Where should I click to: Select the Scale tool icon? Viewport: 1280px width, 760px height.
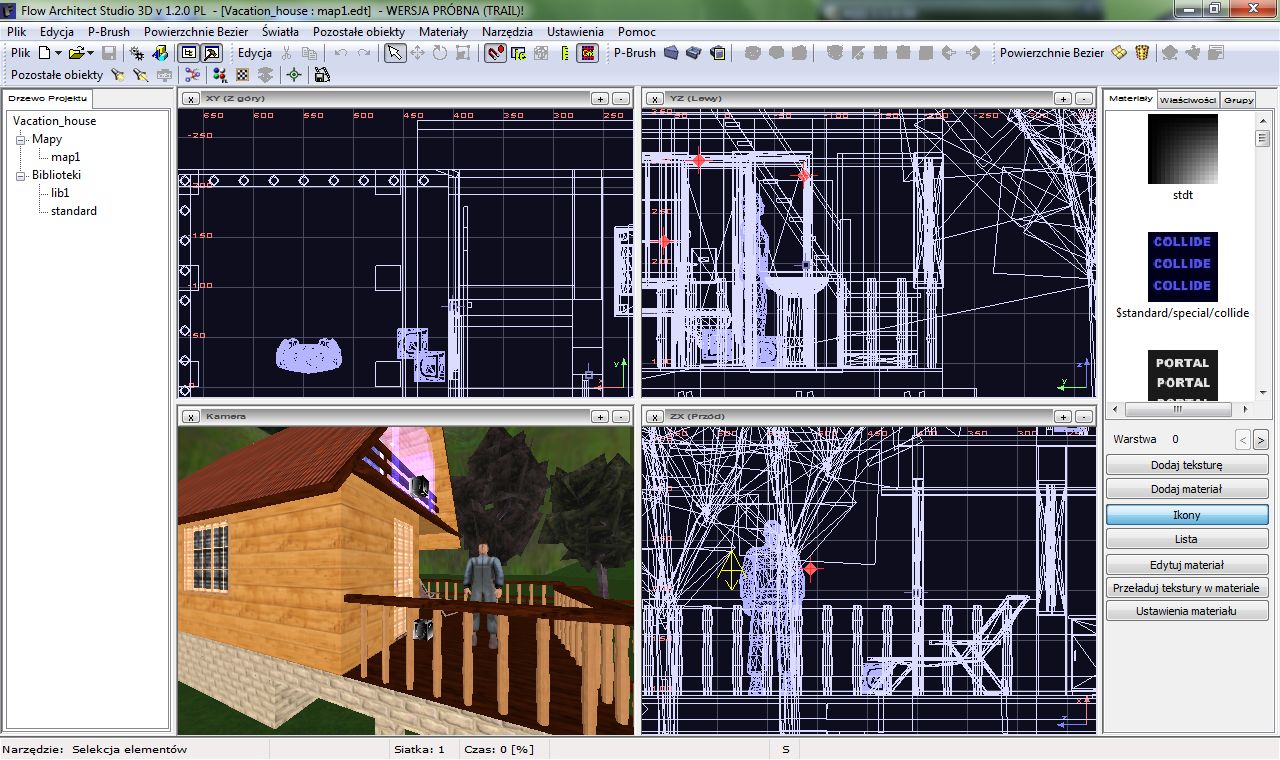point(463,53)
